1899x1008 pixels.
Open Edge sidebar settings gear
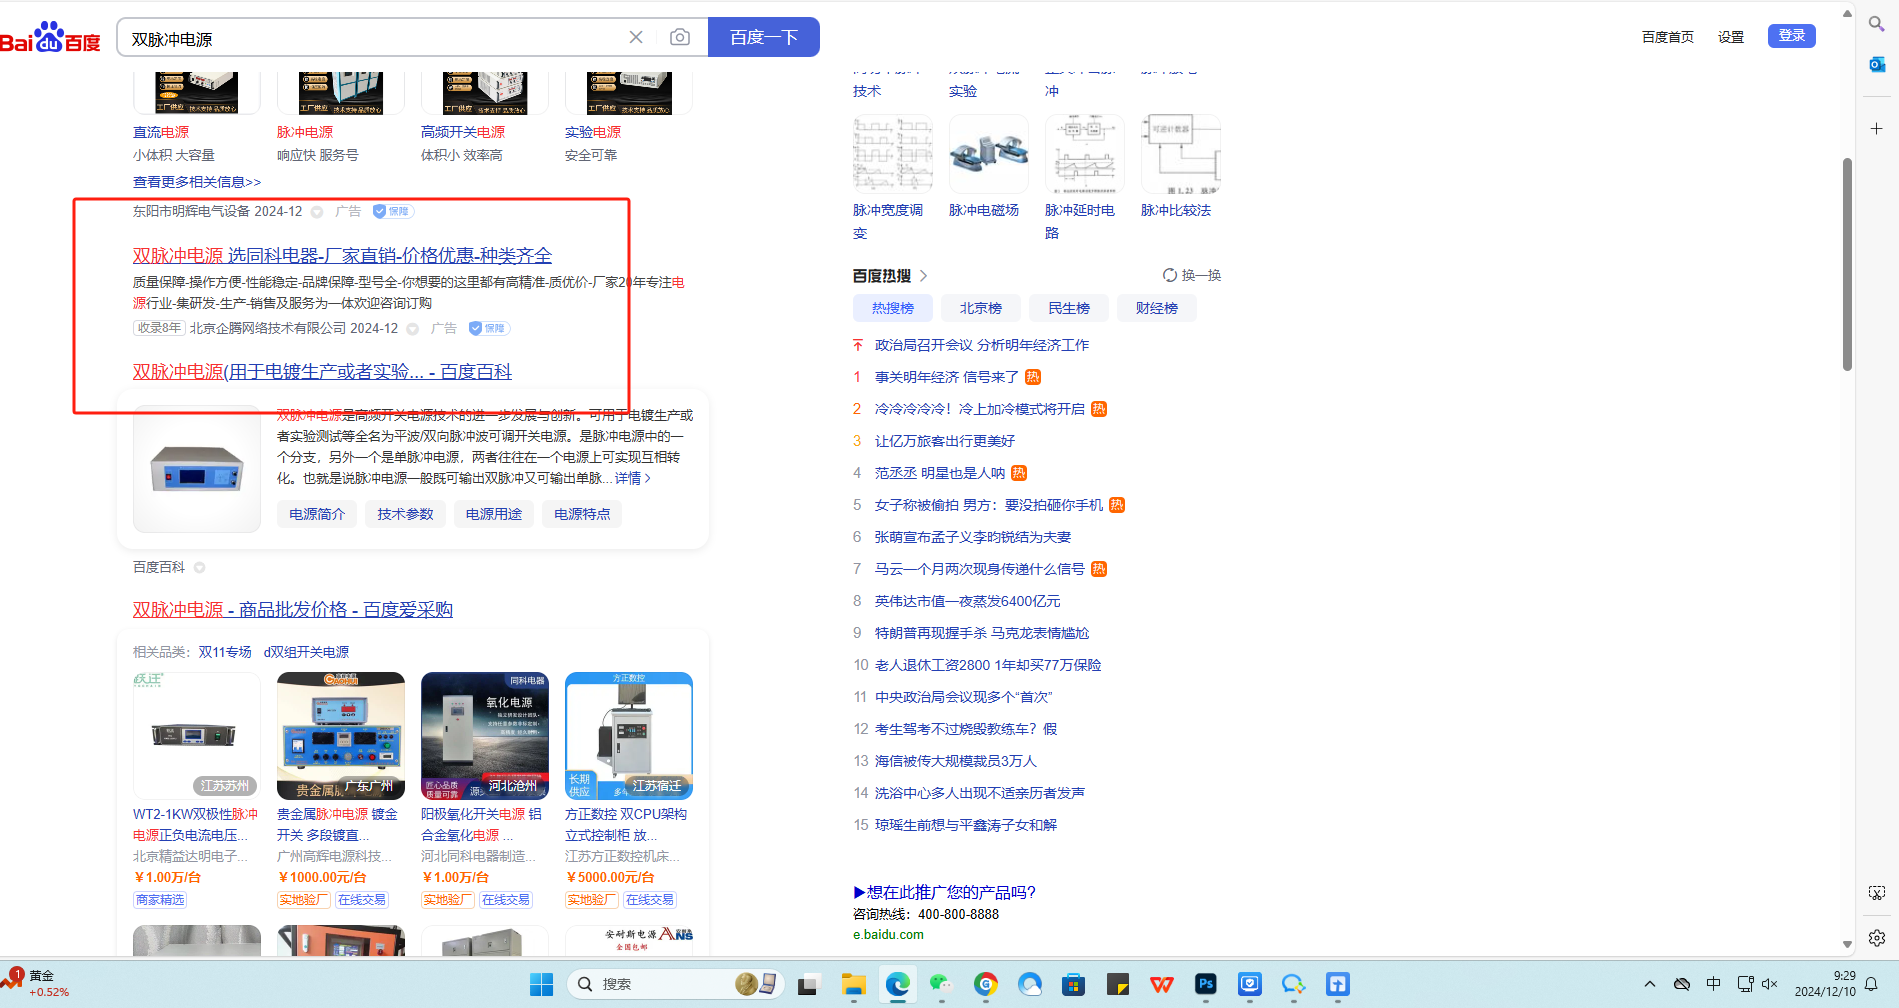point(1877,937)
